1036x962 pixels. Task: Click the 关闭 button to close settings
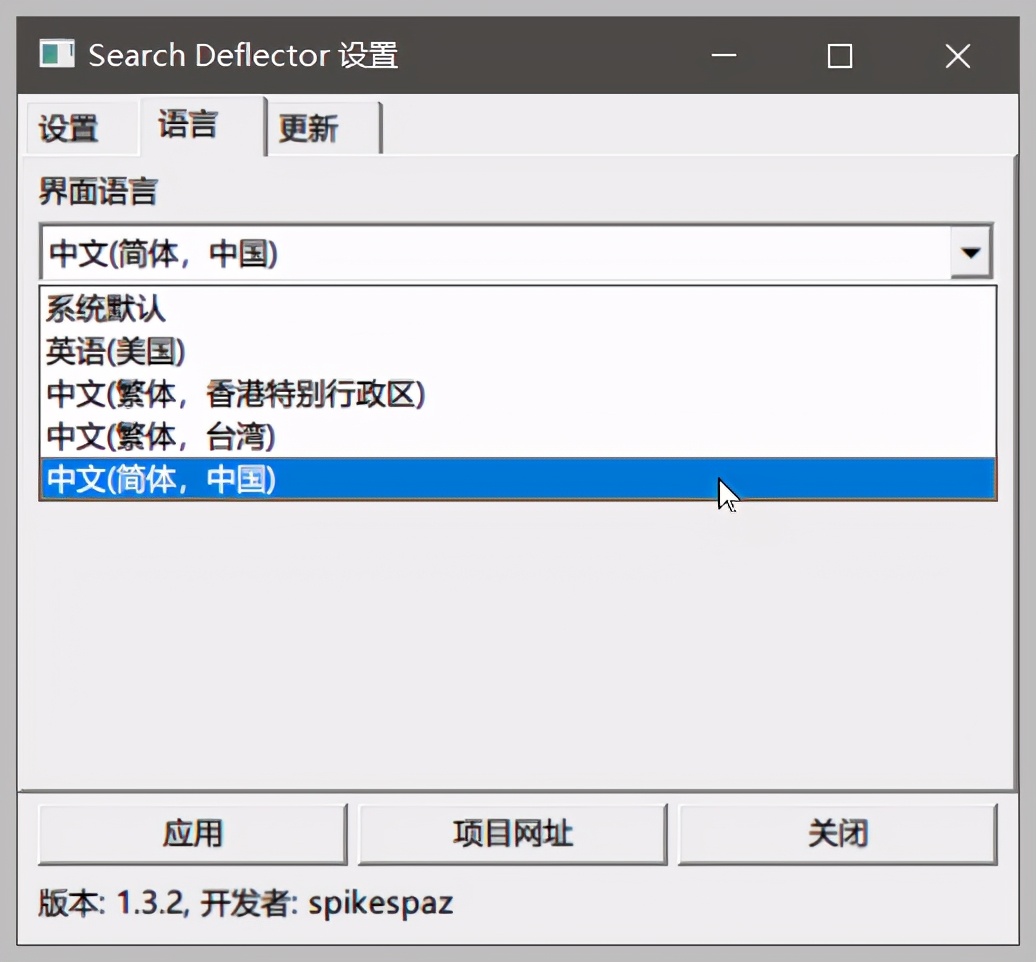(838, 834)
